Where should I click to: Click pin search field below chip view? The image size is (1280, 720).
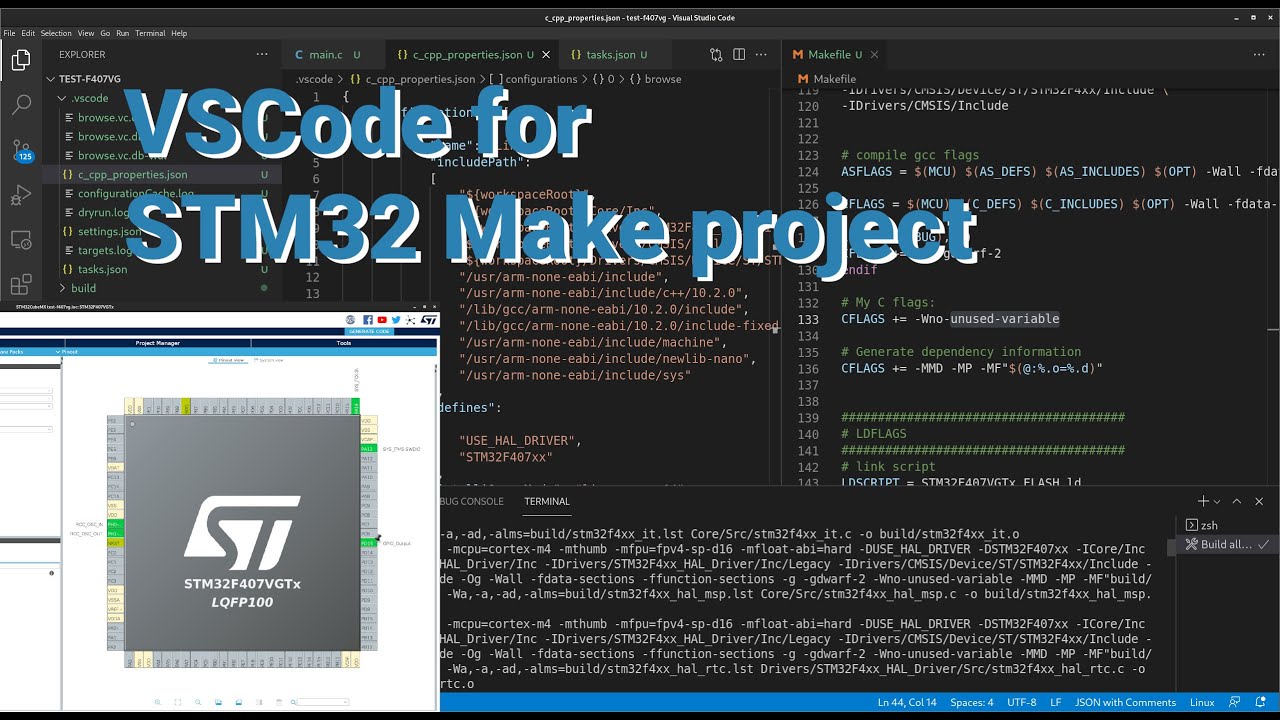(x=323, y=702)
